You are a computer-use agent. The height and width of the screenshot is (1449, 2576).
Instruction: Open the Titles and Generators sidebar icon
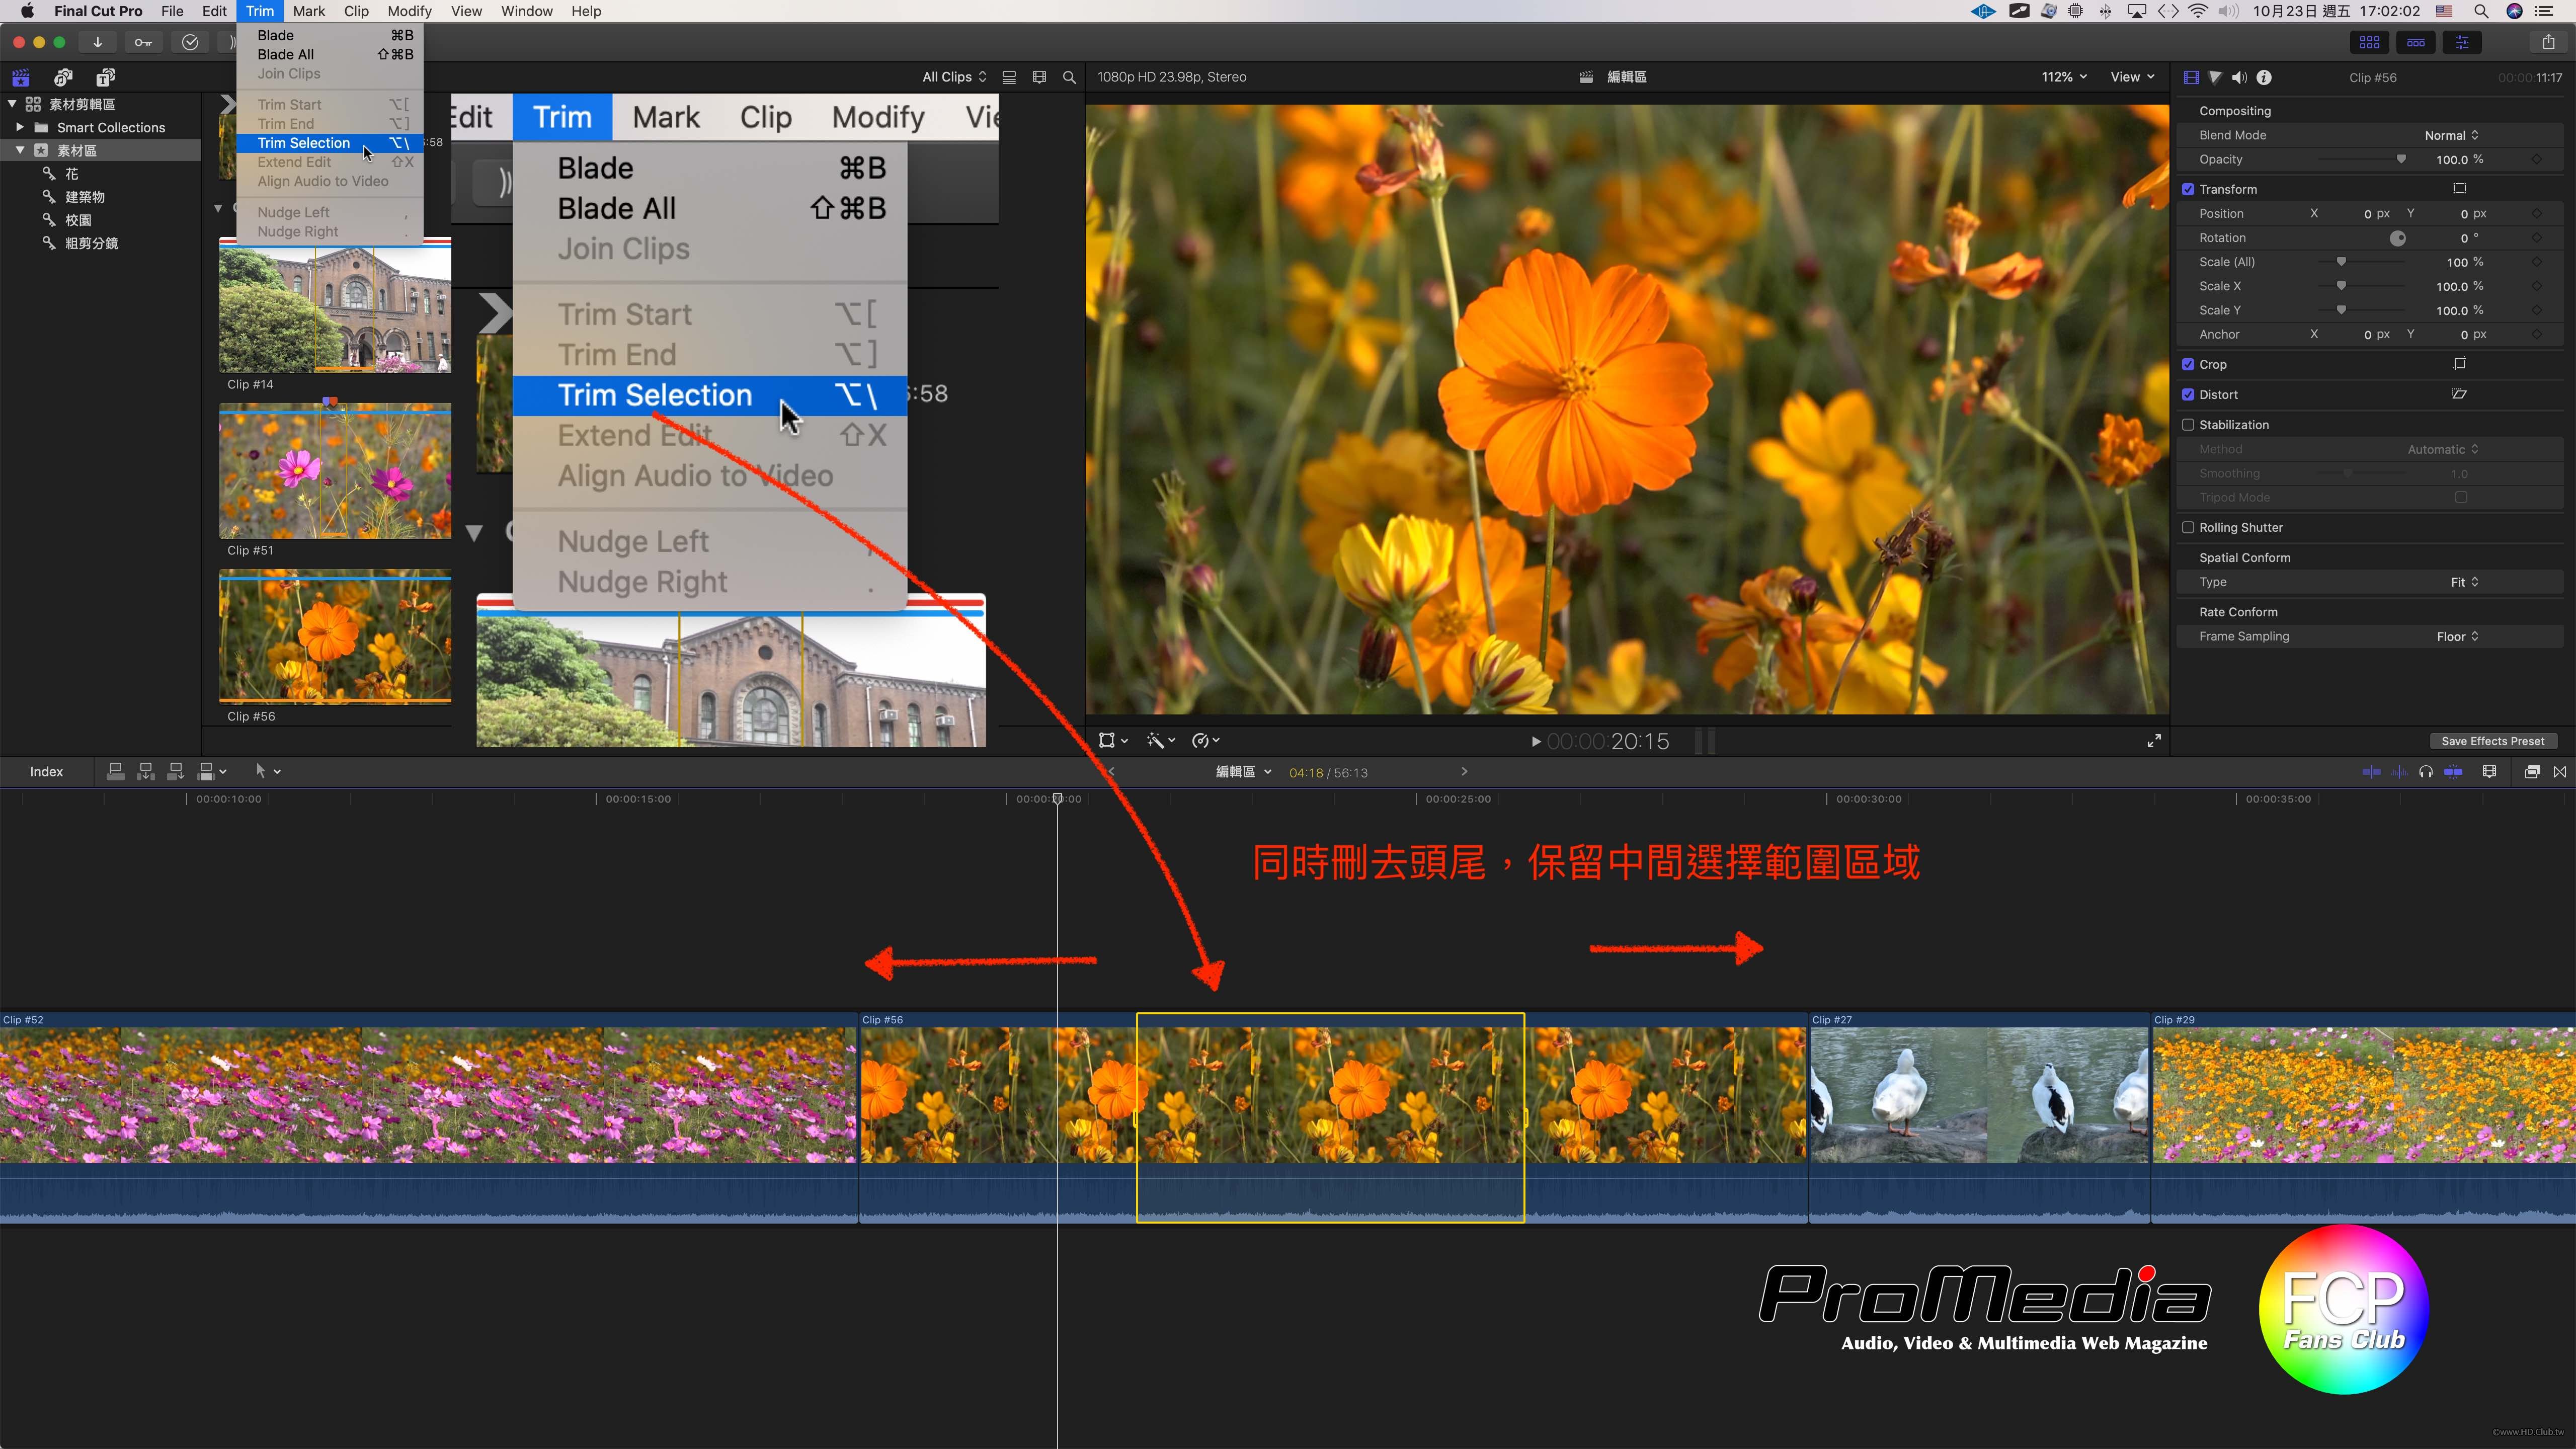click(x=105, y=78)
